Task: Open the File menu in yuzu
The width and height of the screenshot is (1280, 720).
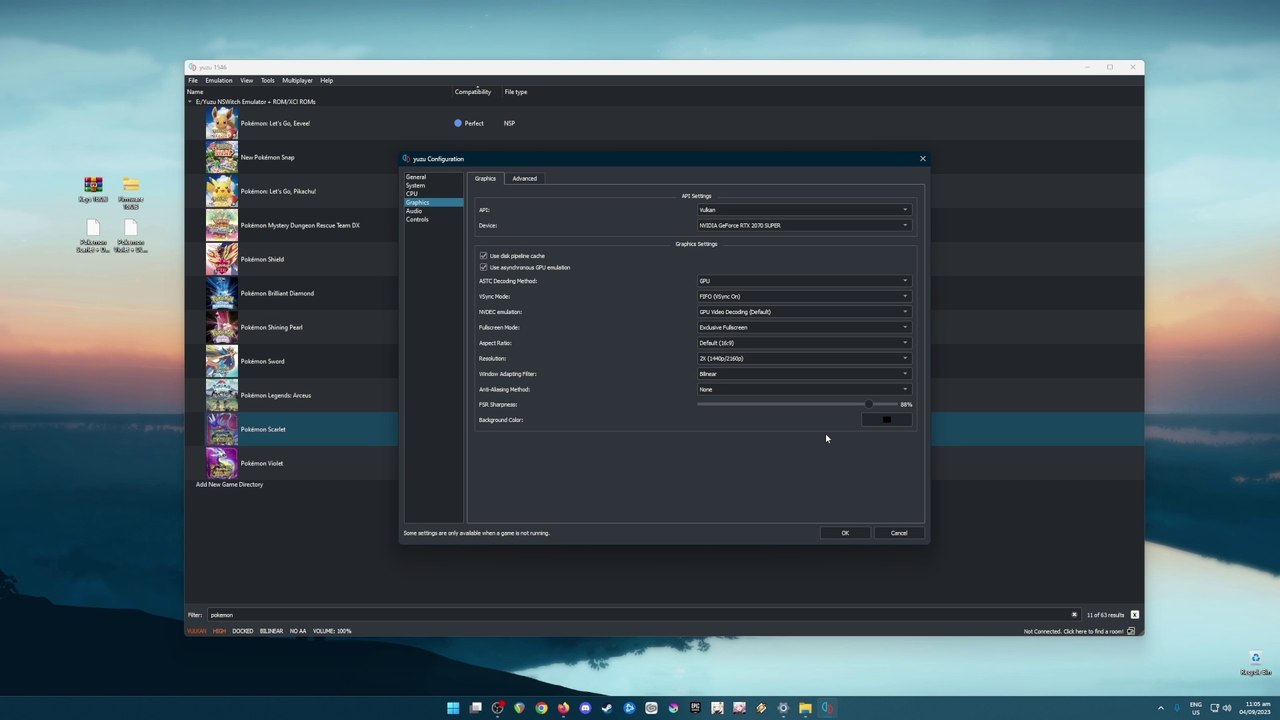Action: 193,80
